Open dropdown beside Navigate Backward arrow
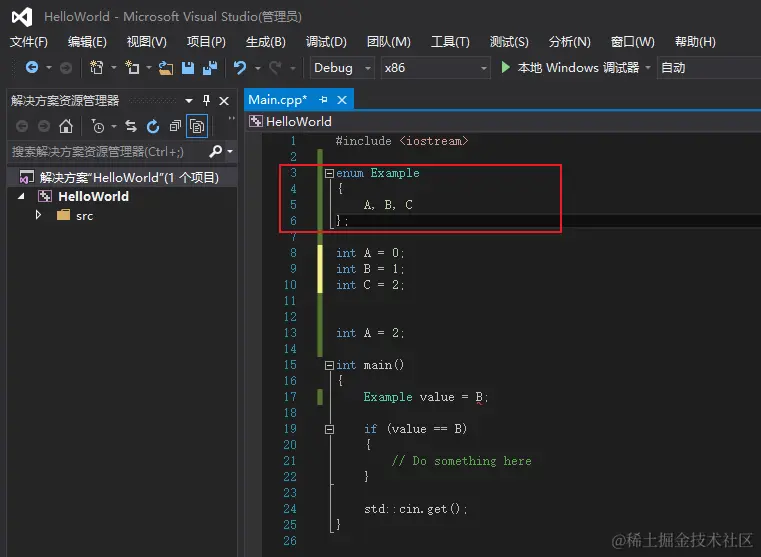 click(49, 68)
